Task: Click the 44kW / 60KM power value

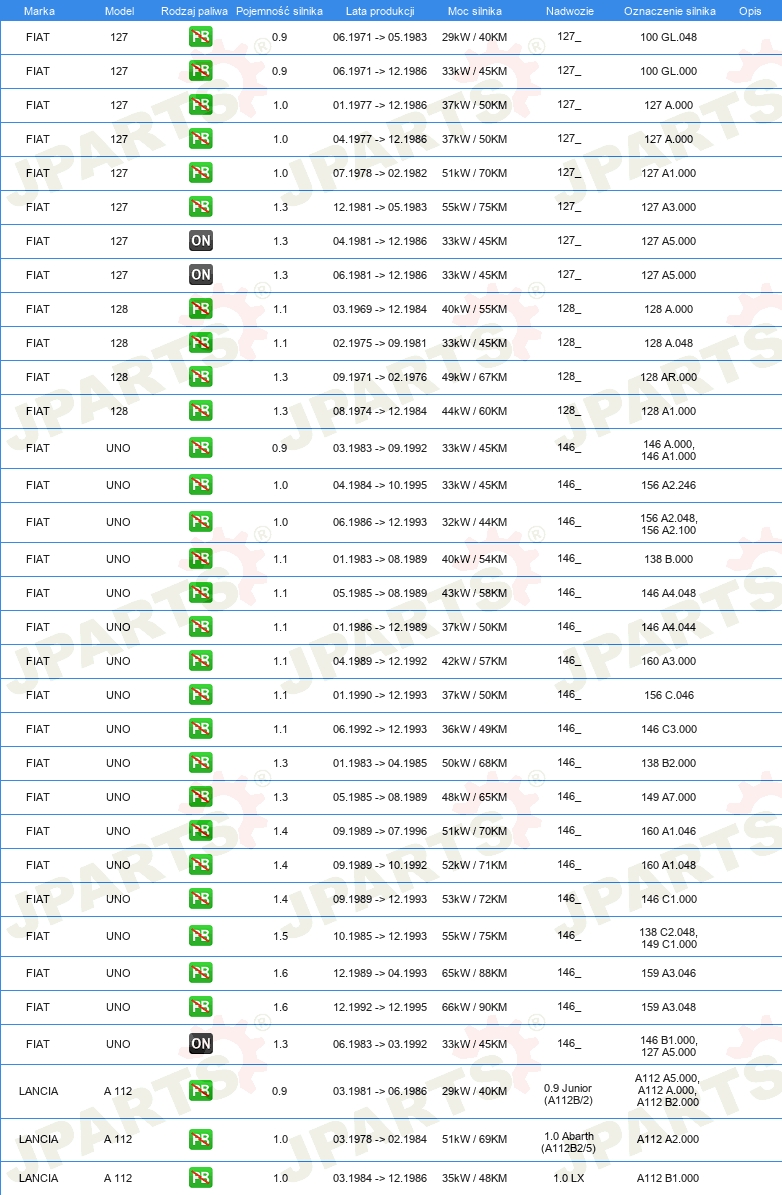Action: pos(474,411)
